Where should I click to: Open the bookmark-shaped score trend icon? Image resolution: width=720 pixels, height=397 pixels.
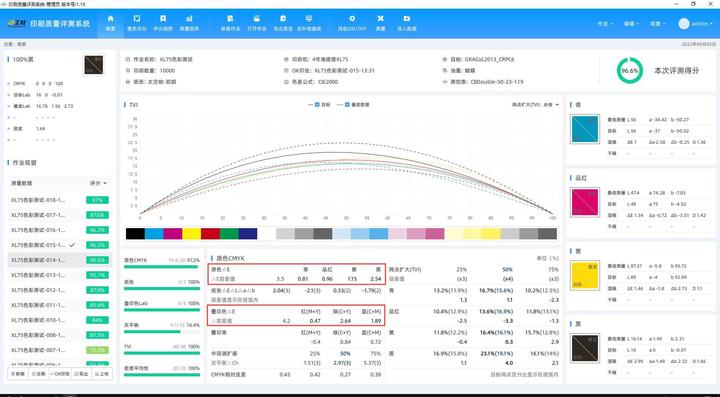[x=163, y=19]
